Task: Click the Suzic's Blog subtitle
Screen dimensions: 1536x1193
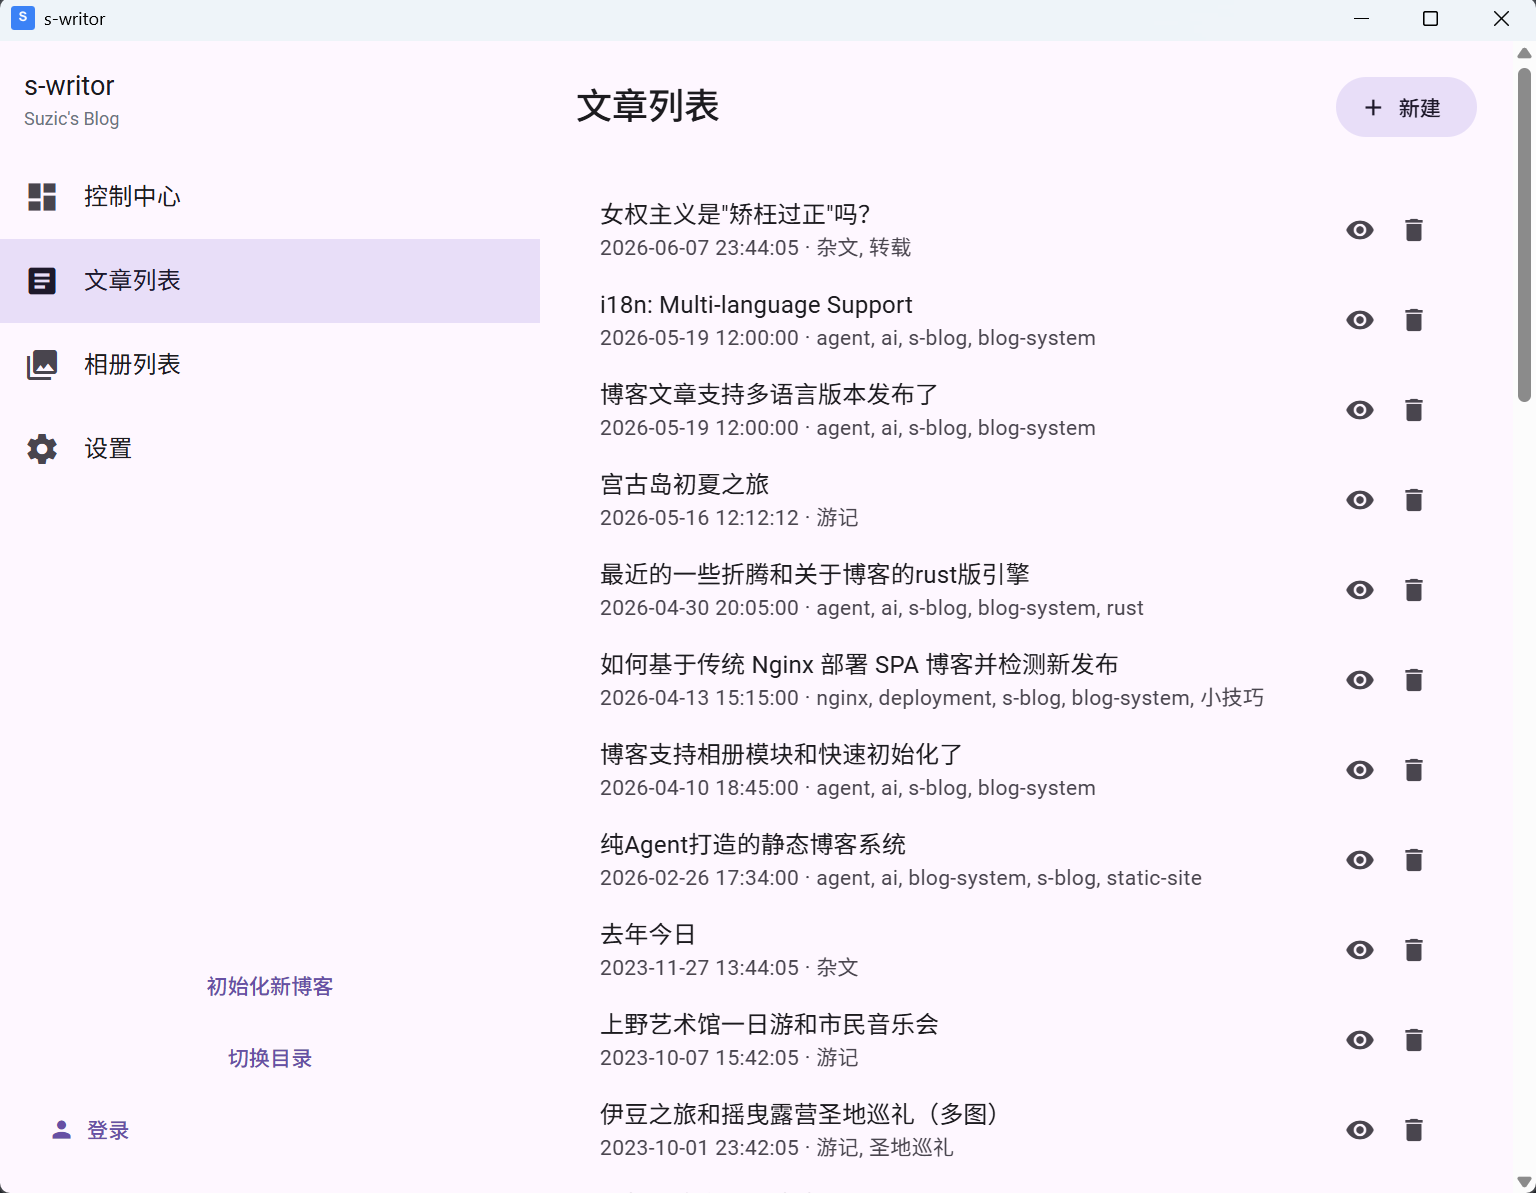Action: click(71, 119)
